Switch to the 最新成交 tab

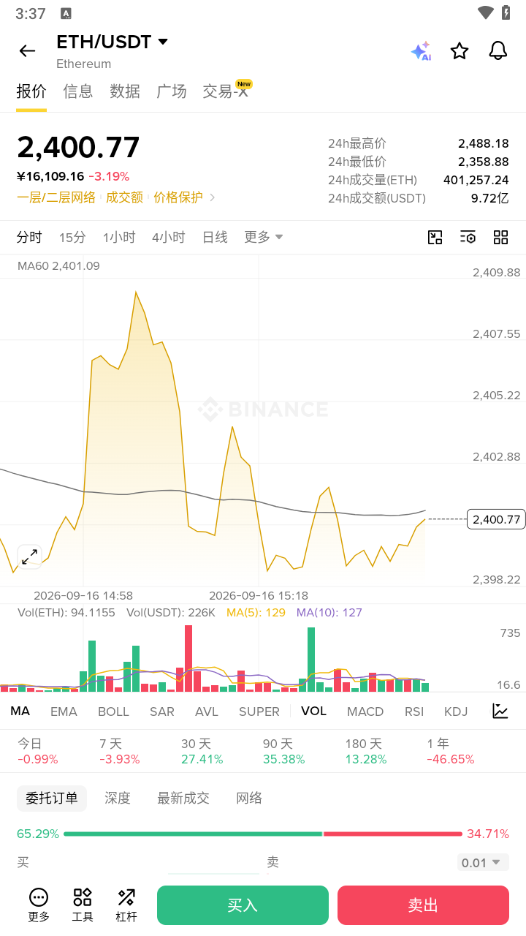pos(183,798)
